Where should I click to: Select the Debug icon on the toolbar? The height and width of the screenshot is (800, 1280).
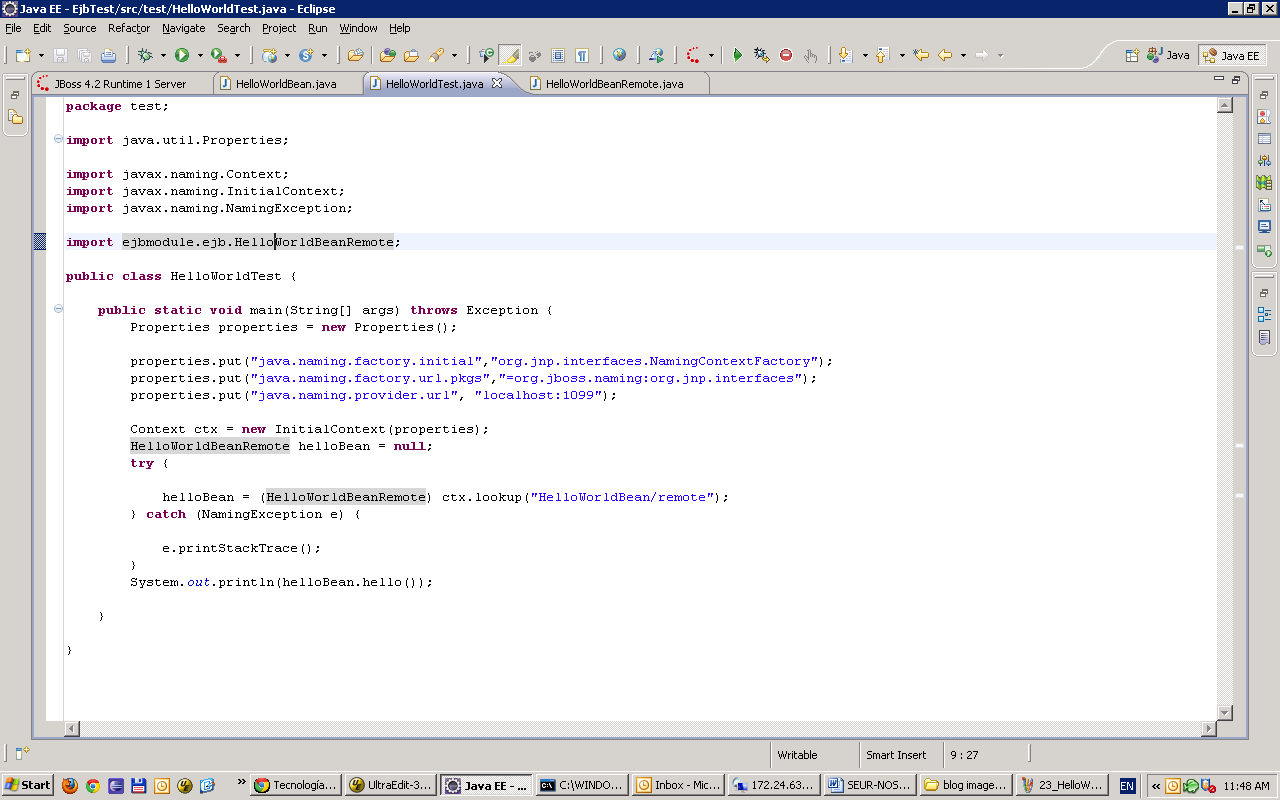point(144,55)
